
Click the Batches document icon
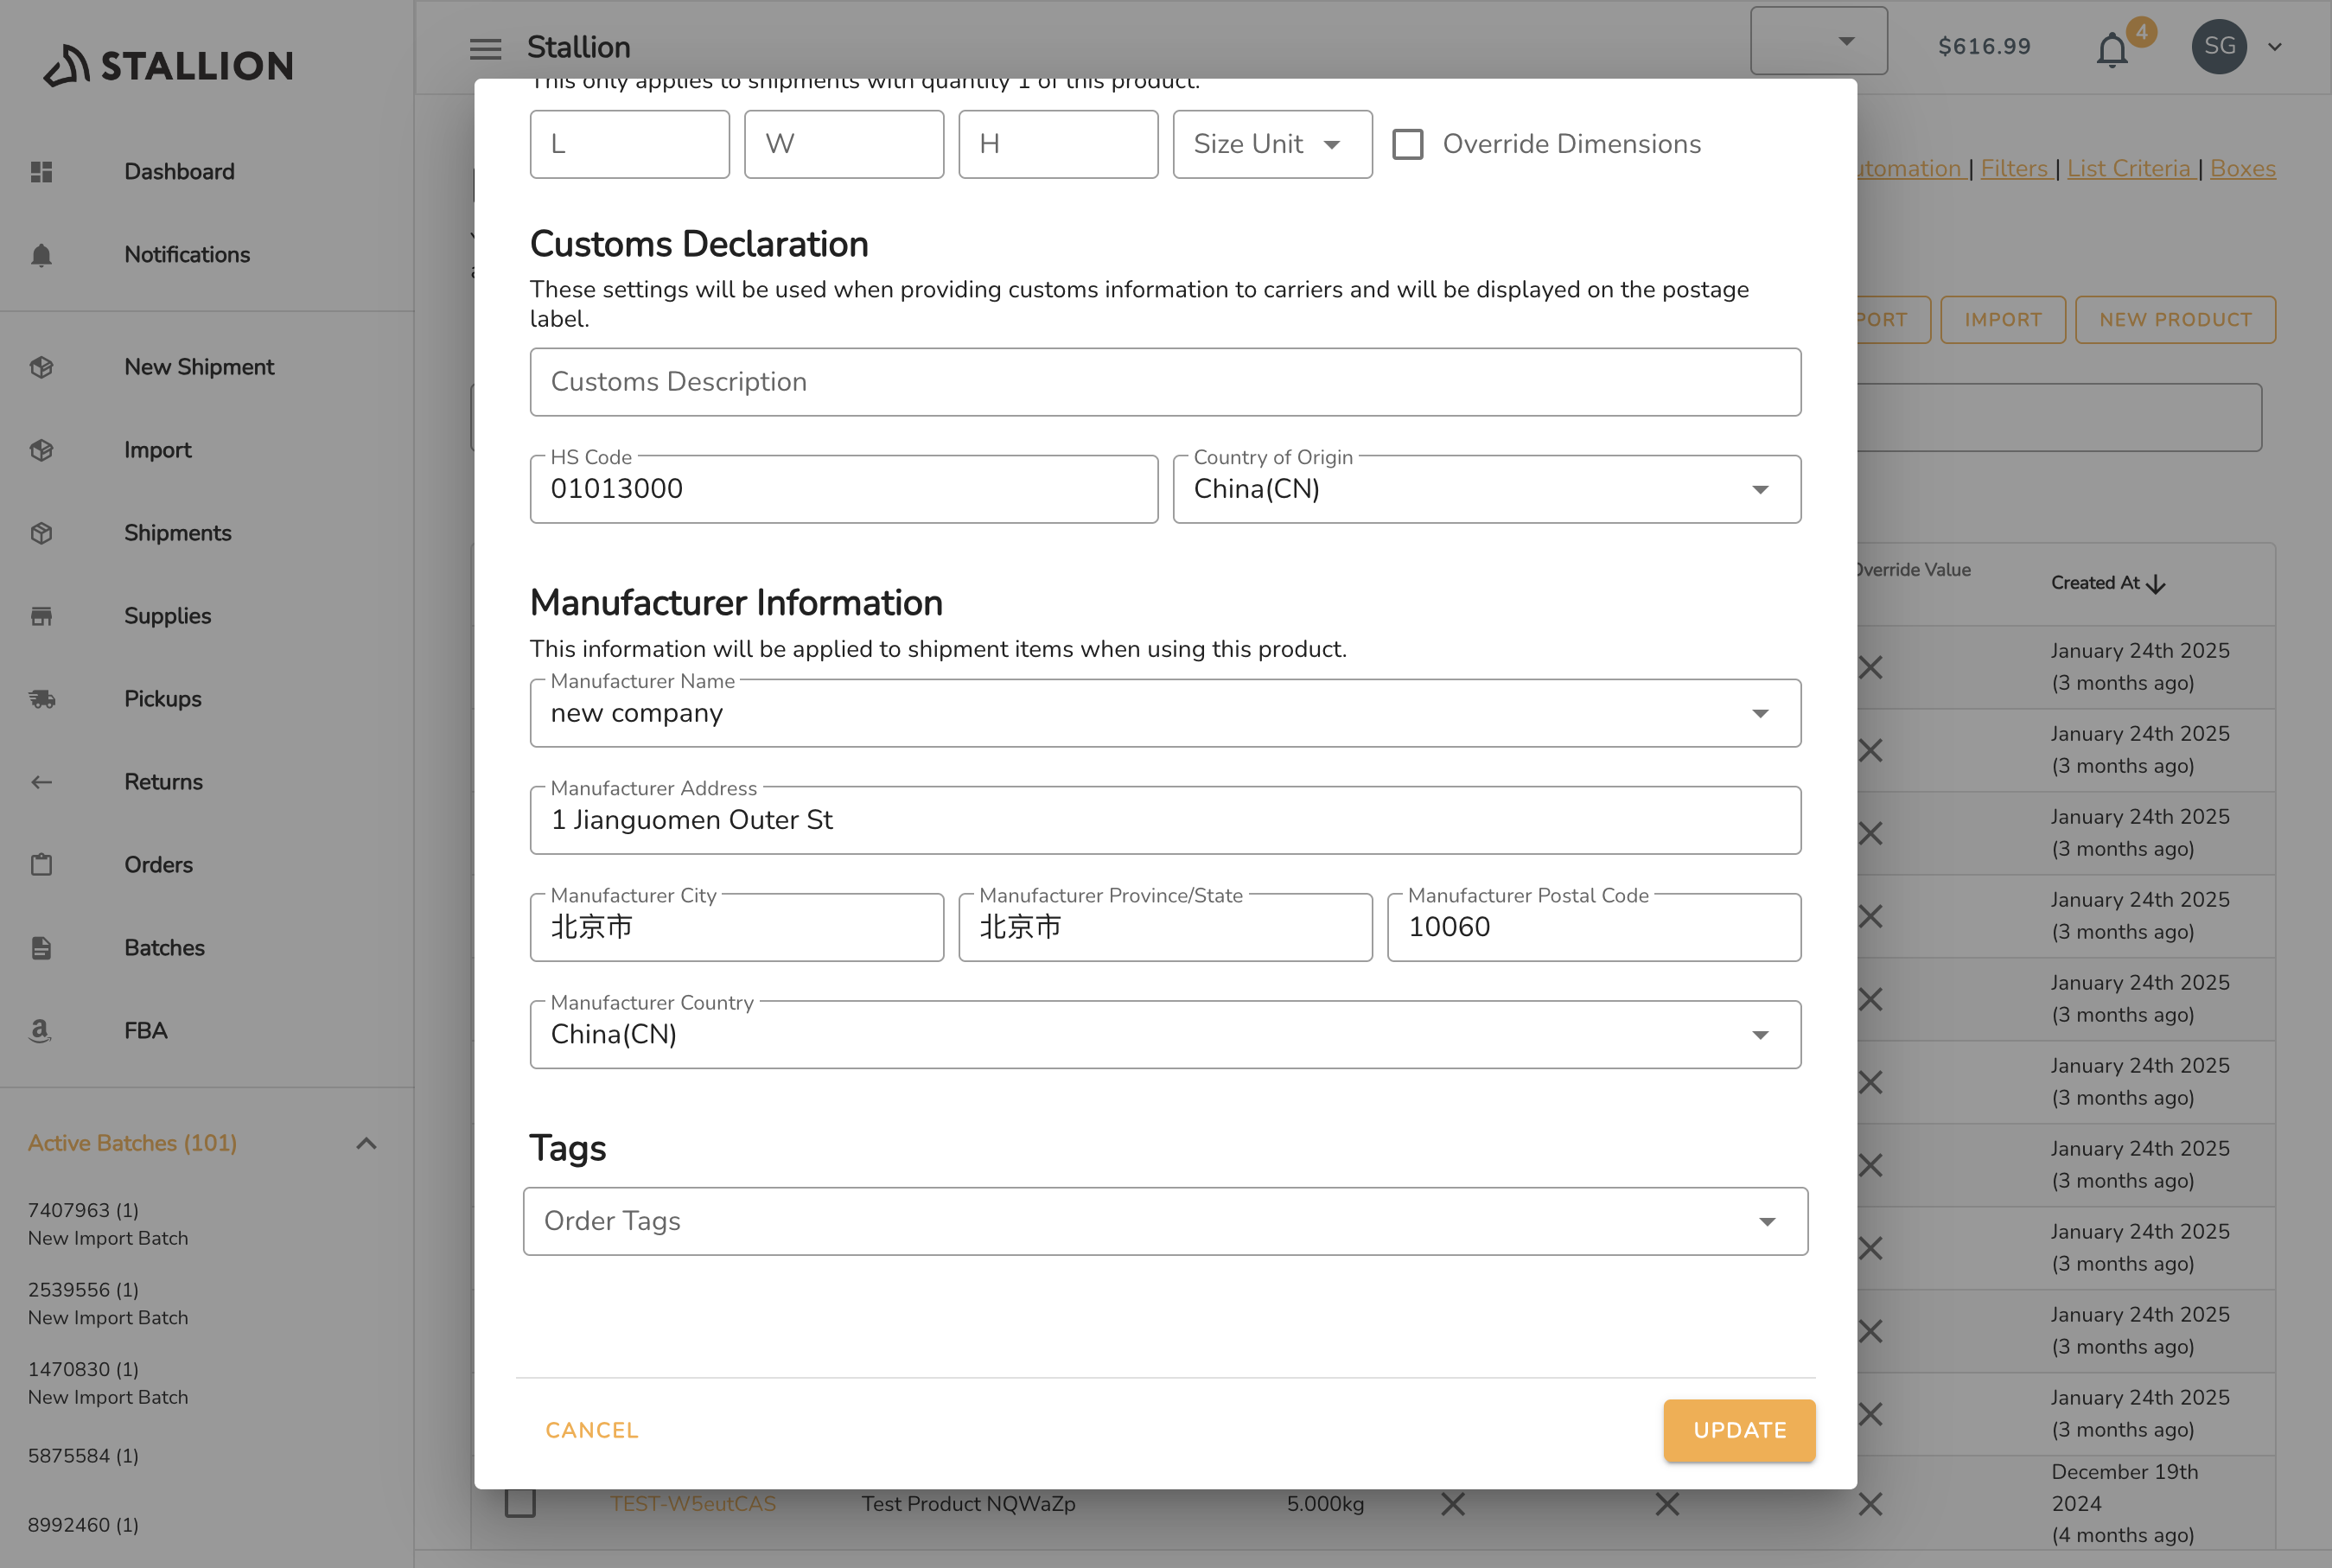41,948
